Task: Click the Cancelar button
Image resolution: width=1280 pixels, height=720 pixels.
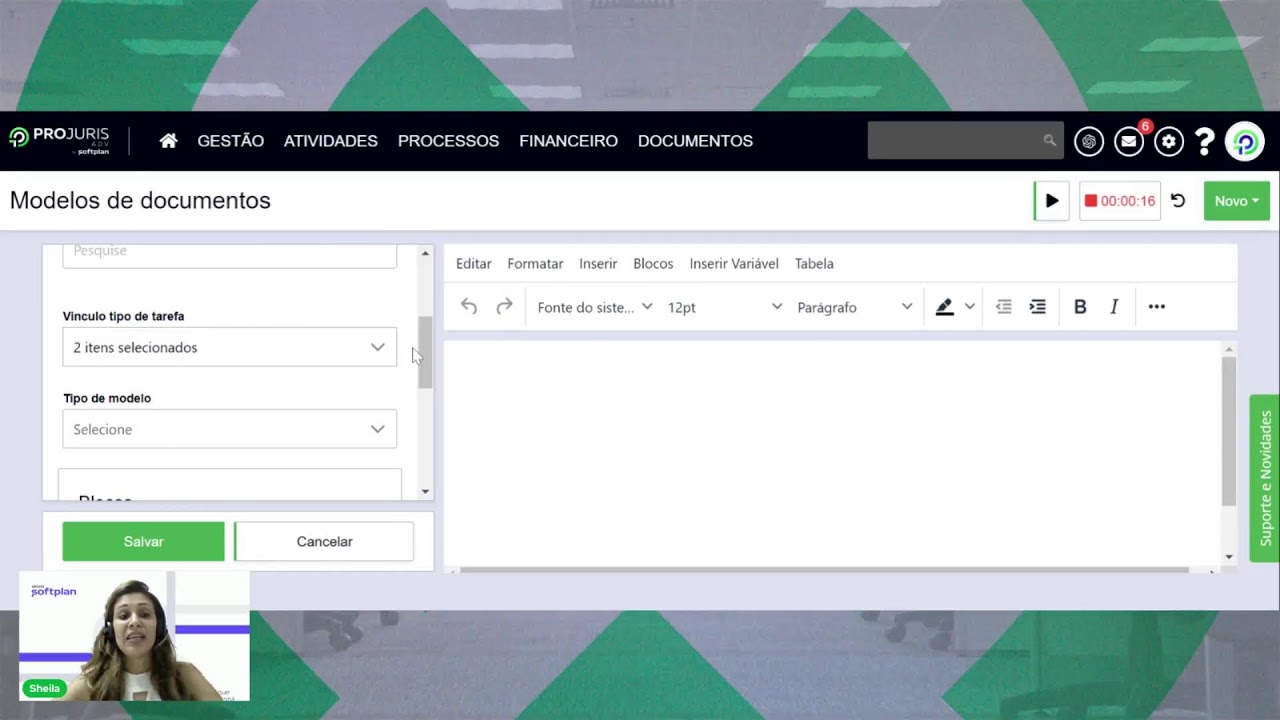Action: point(324,541)
